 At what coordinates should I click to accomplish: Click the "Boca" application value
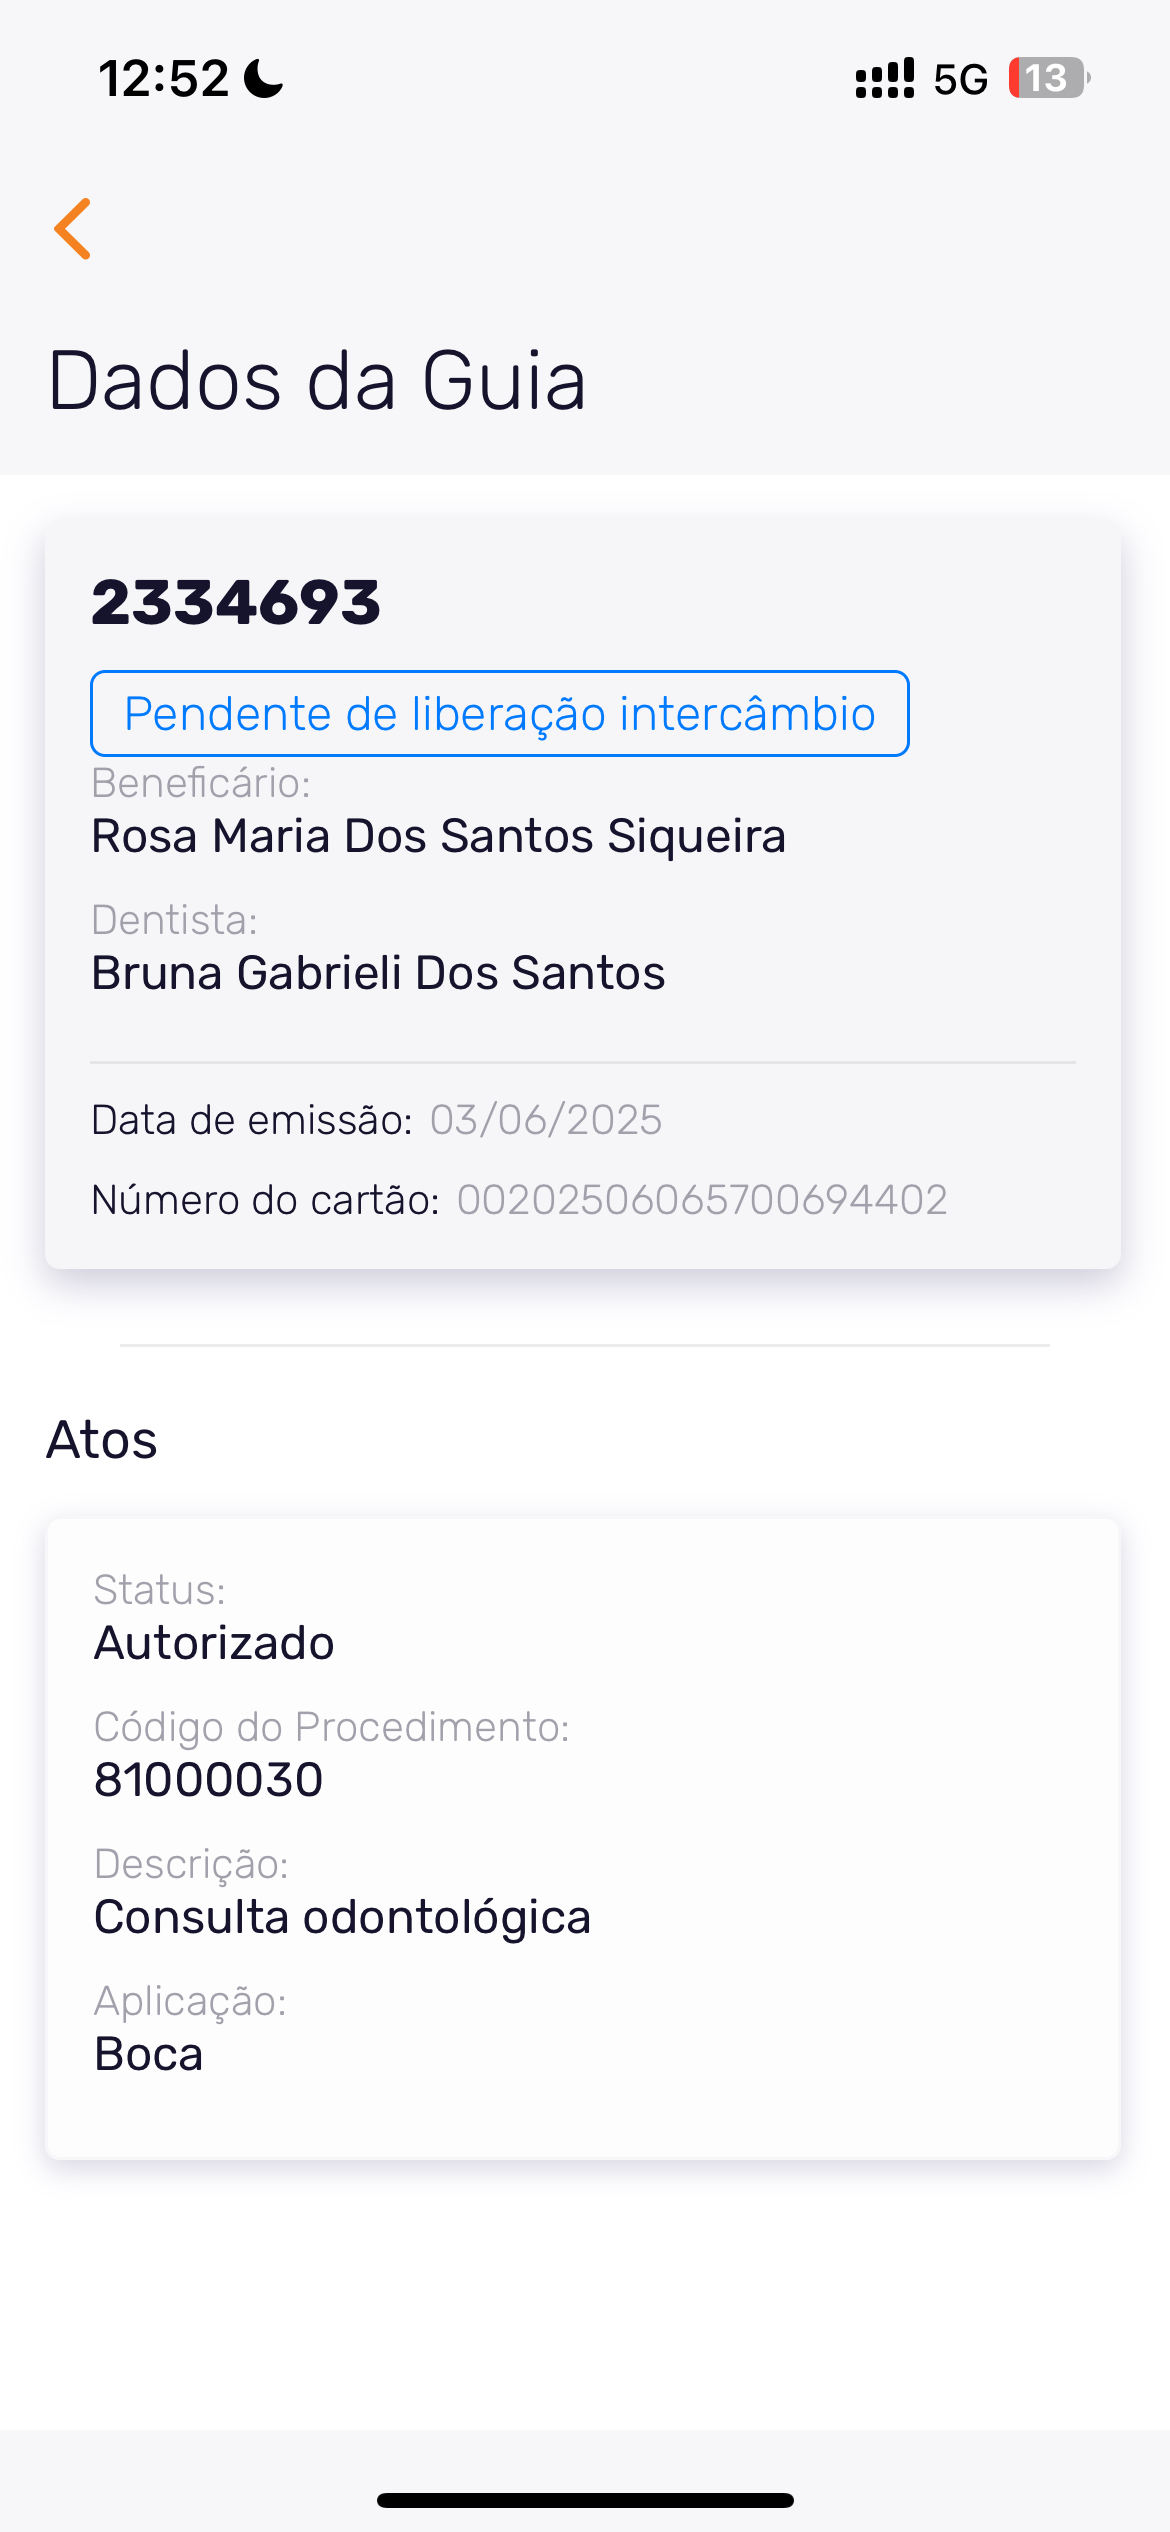pyautogui.click(x=148, y=2054)
